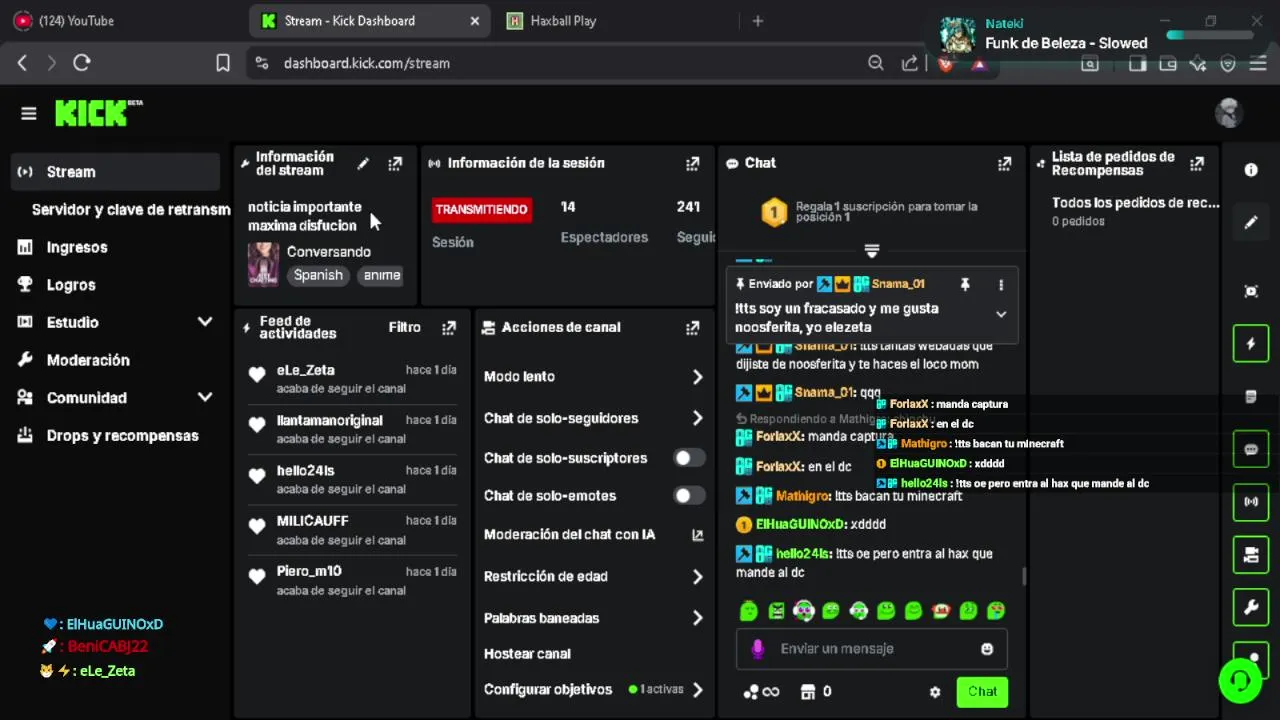This screenshot has width=1280, height=720.
Task: Expand the Restricción de edad arrow
Action: point(697,577)
